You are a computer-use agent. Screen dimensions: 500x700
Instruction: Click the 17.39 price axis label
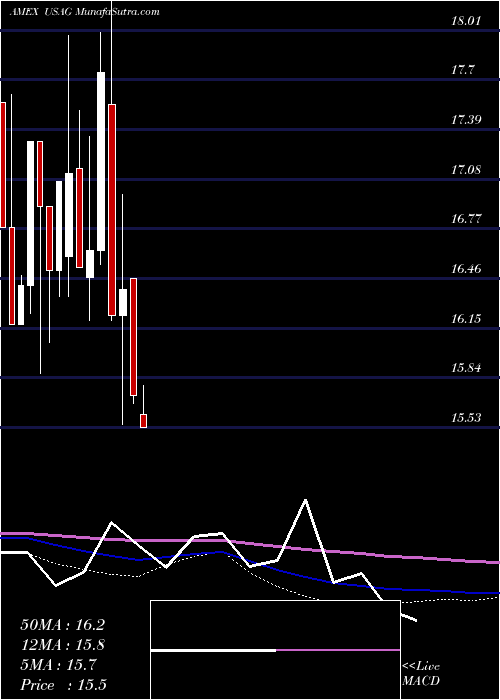[466, 120]
